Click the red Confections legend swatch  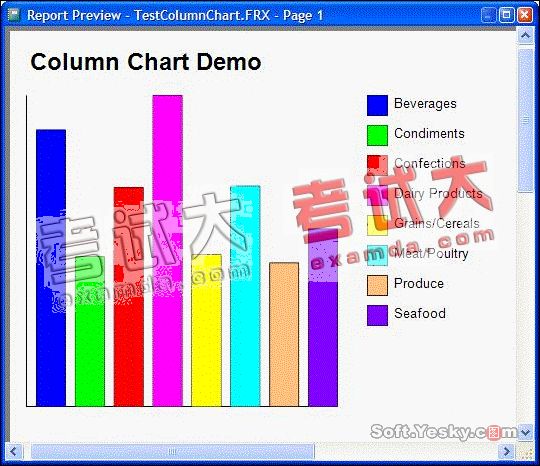point(377,165)
